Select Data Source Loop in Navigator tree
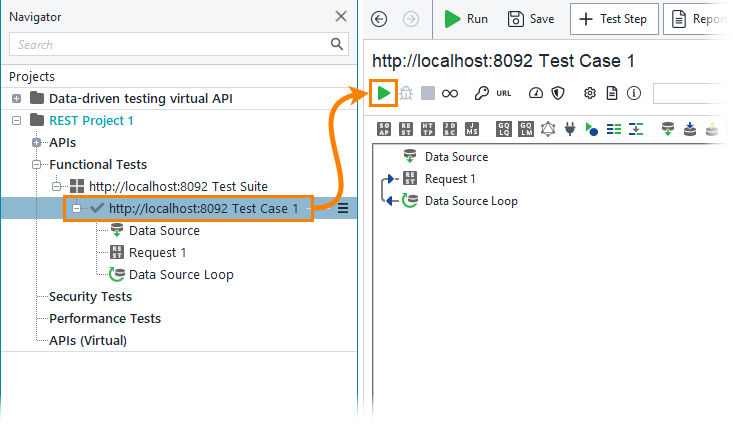 tap(181, 274)
